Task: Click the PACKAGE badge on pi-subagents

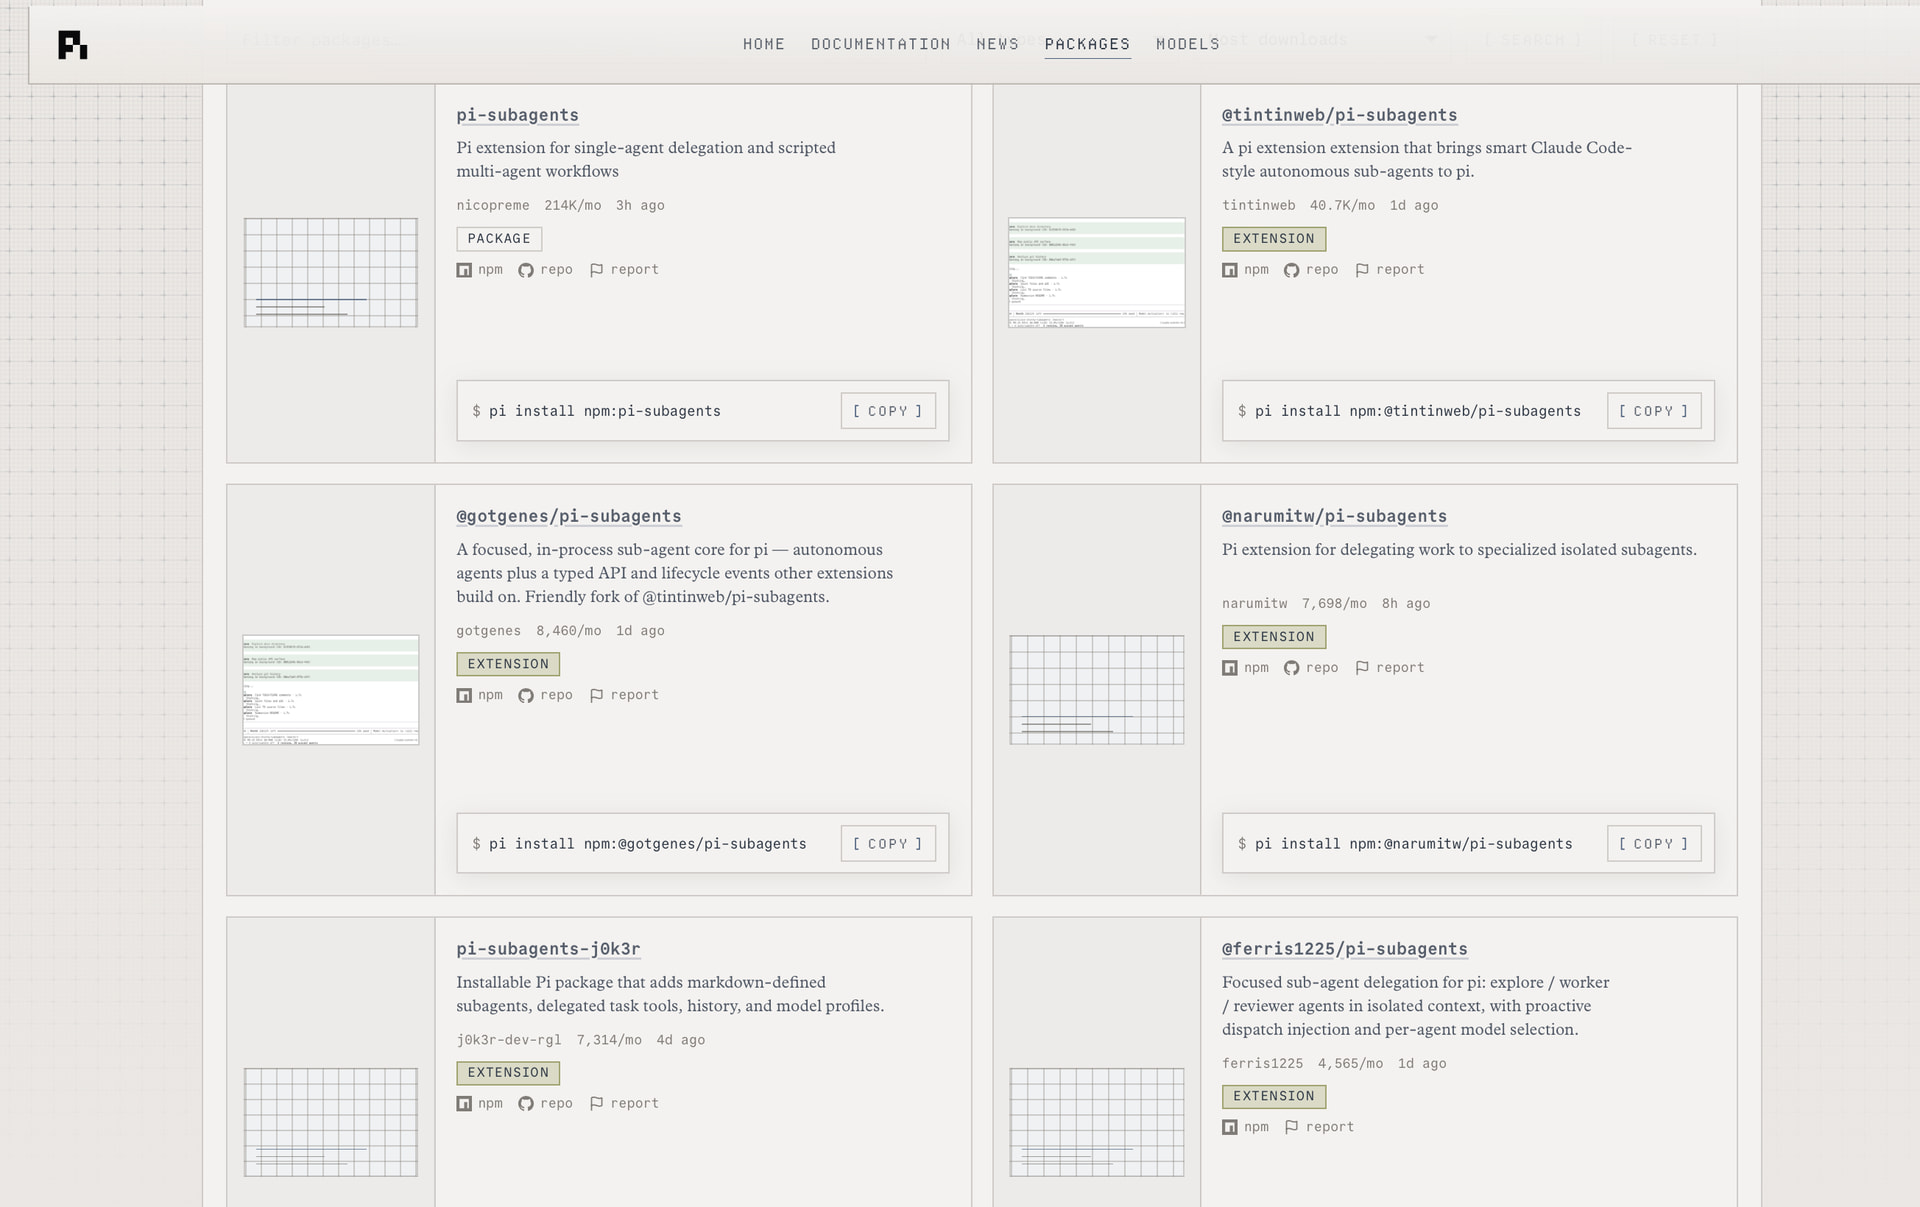Action: tap(499, 239)
